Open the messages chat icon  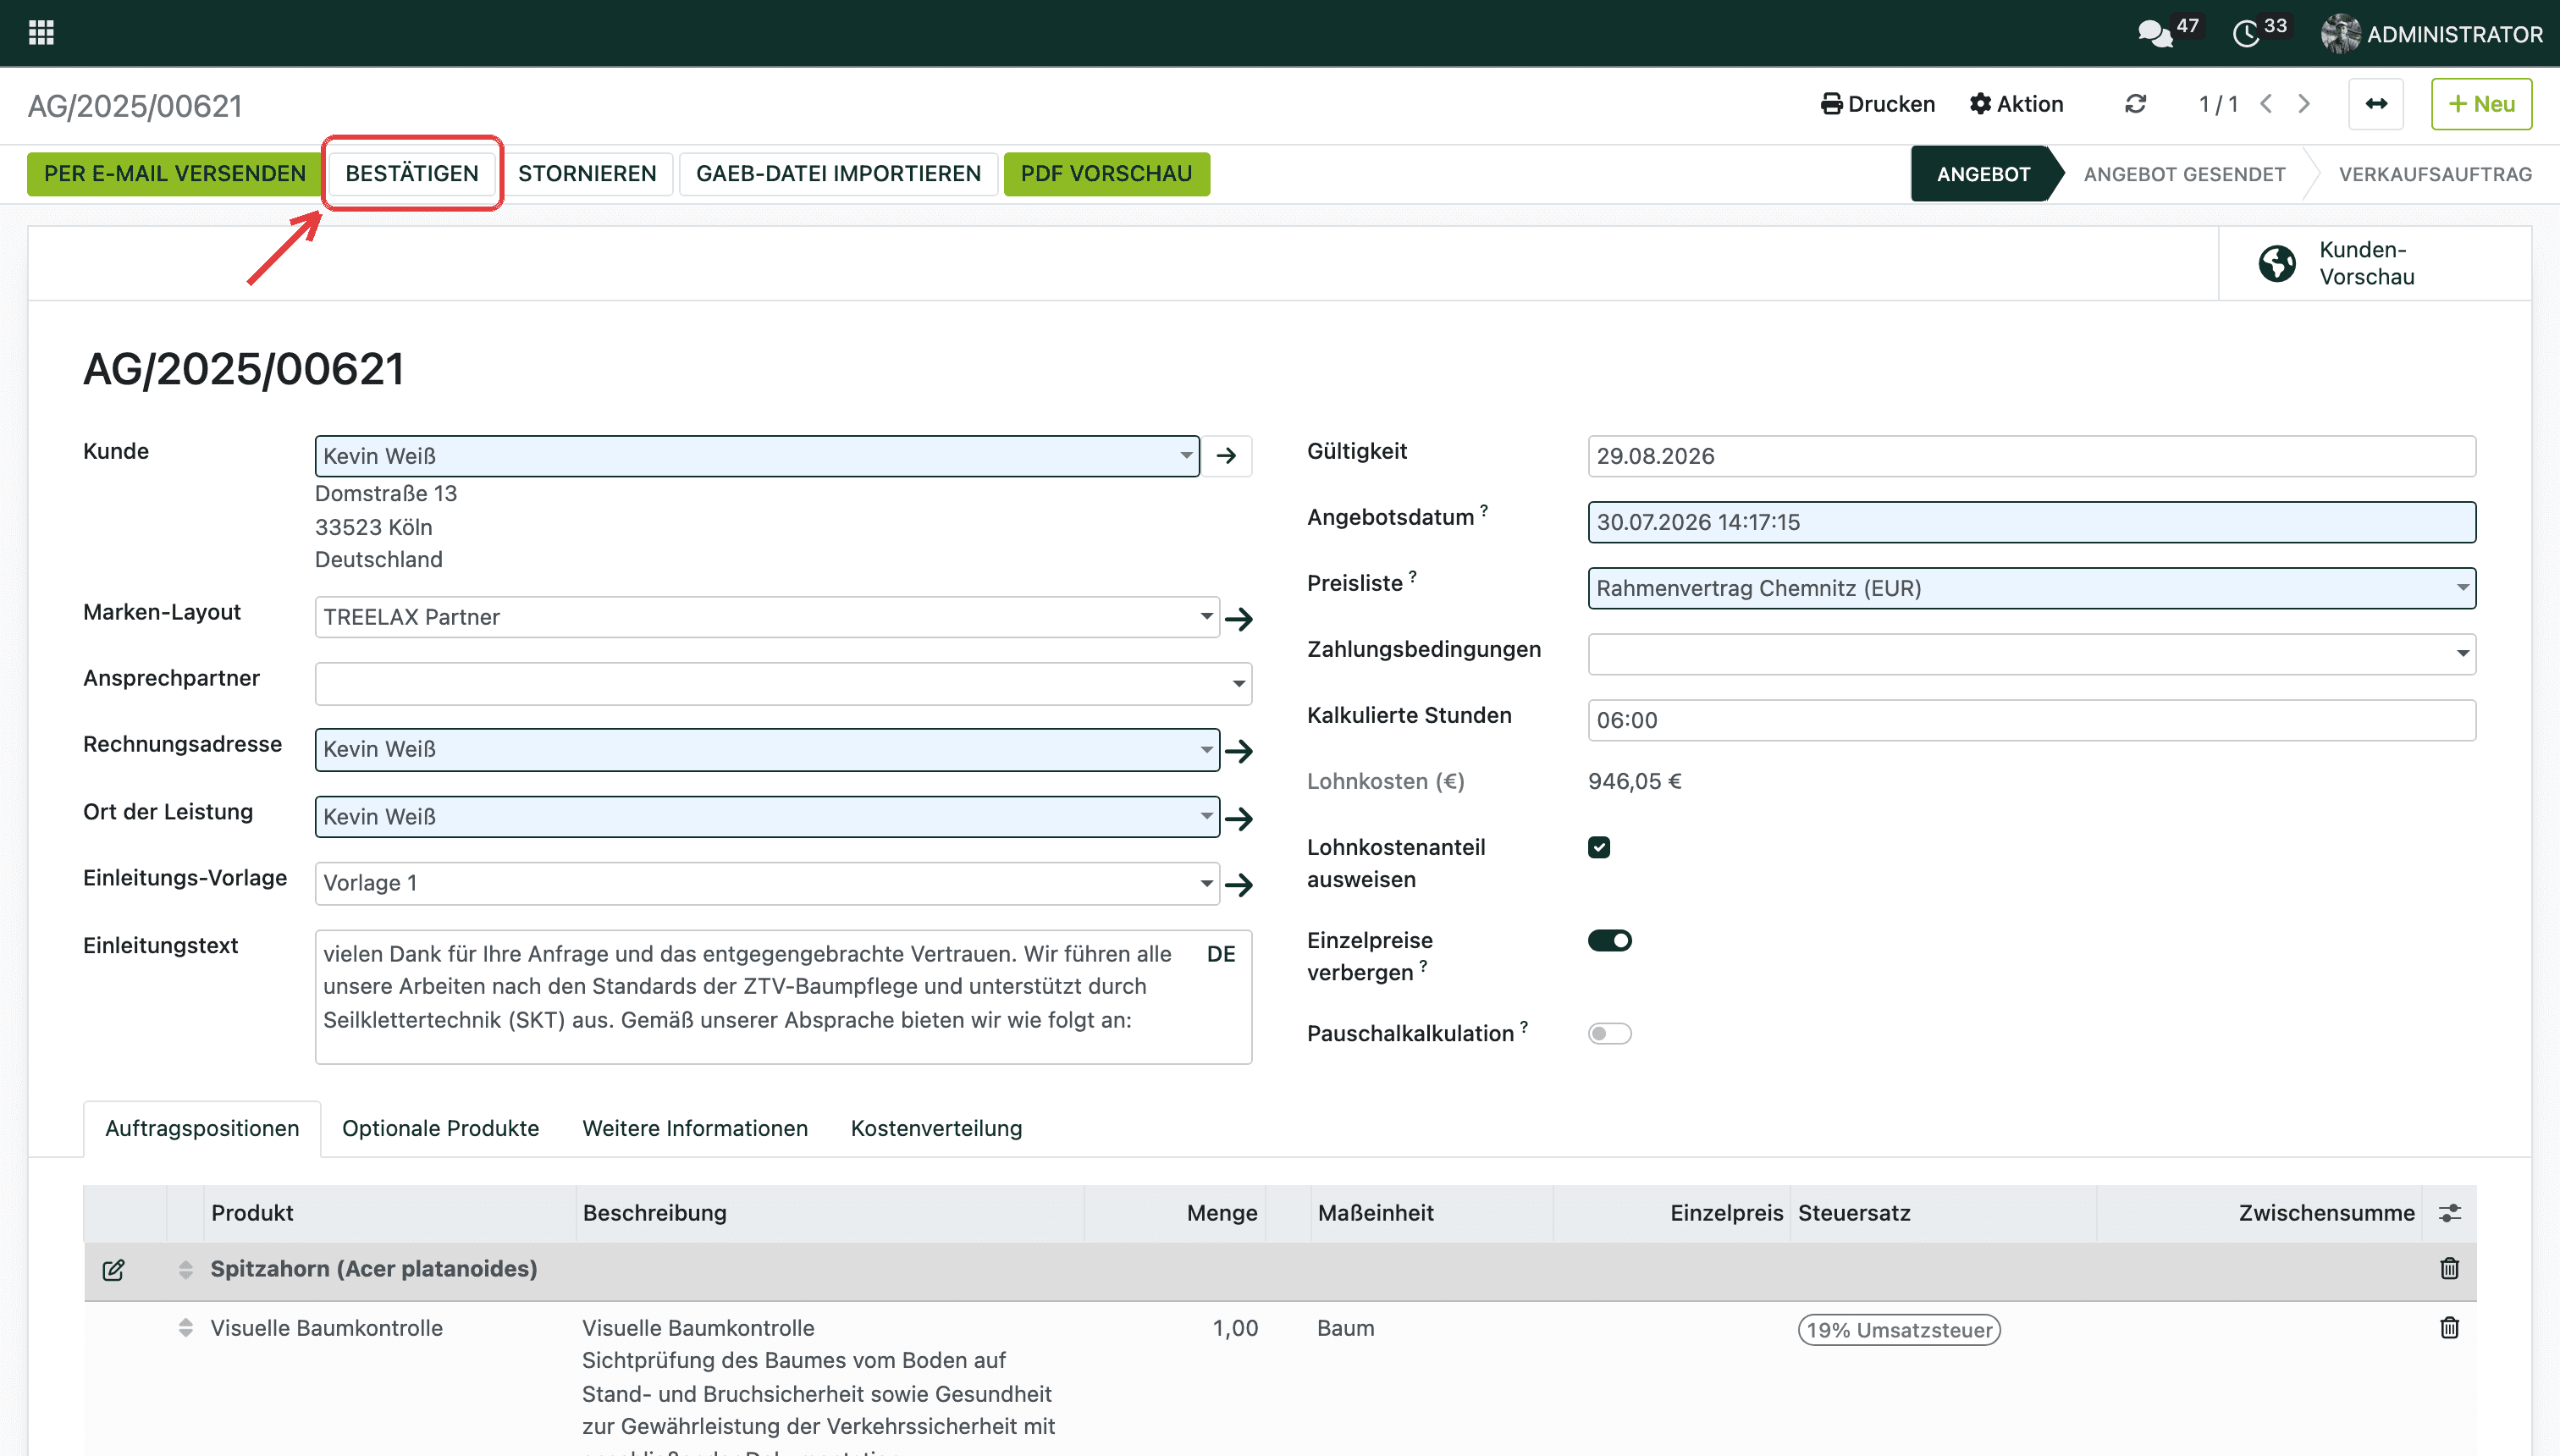2155,34
